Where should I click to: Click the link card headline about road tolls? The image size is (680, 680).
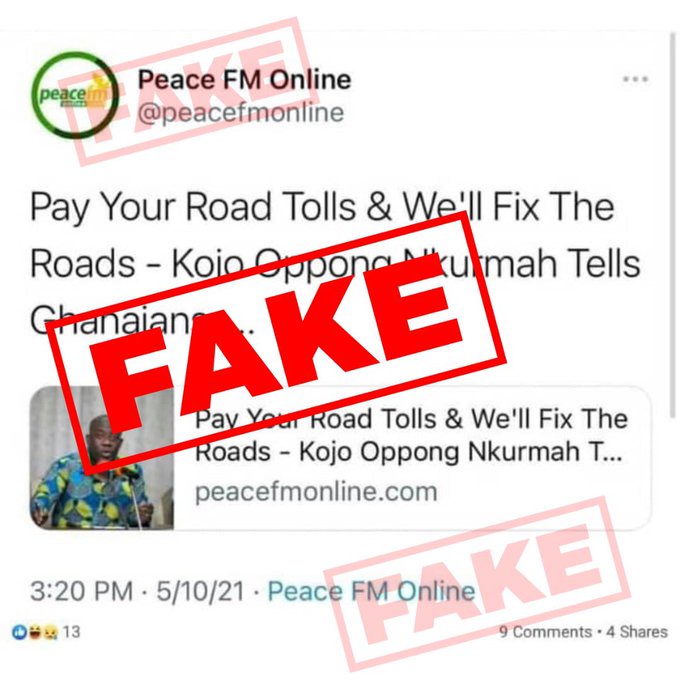click(411, 435)
